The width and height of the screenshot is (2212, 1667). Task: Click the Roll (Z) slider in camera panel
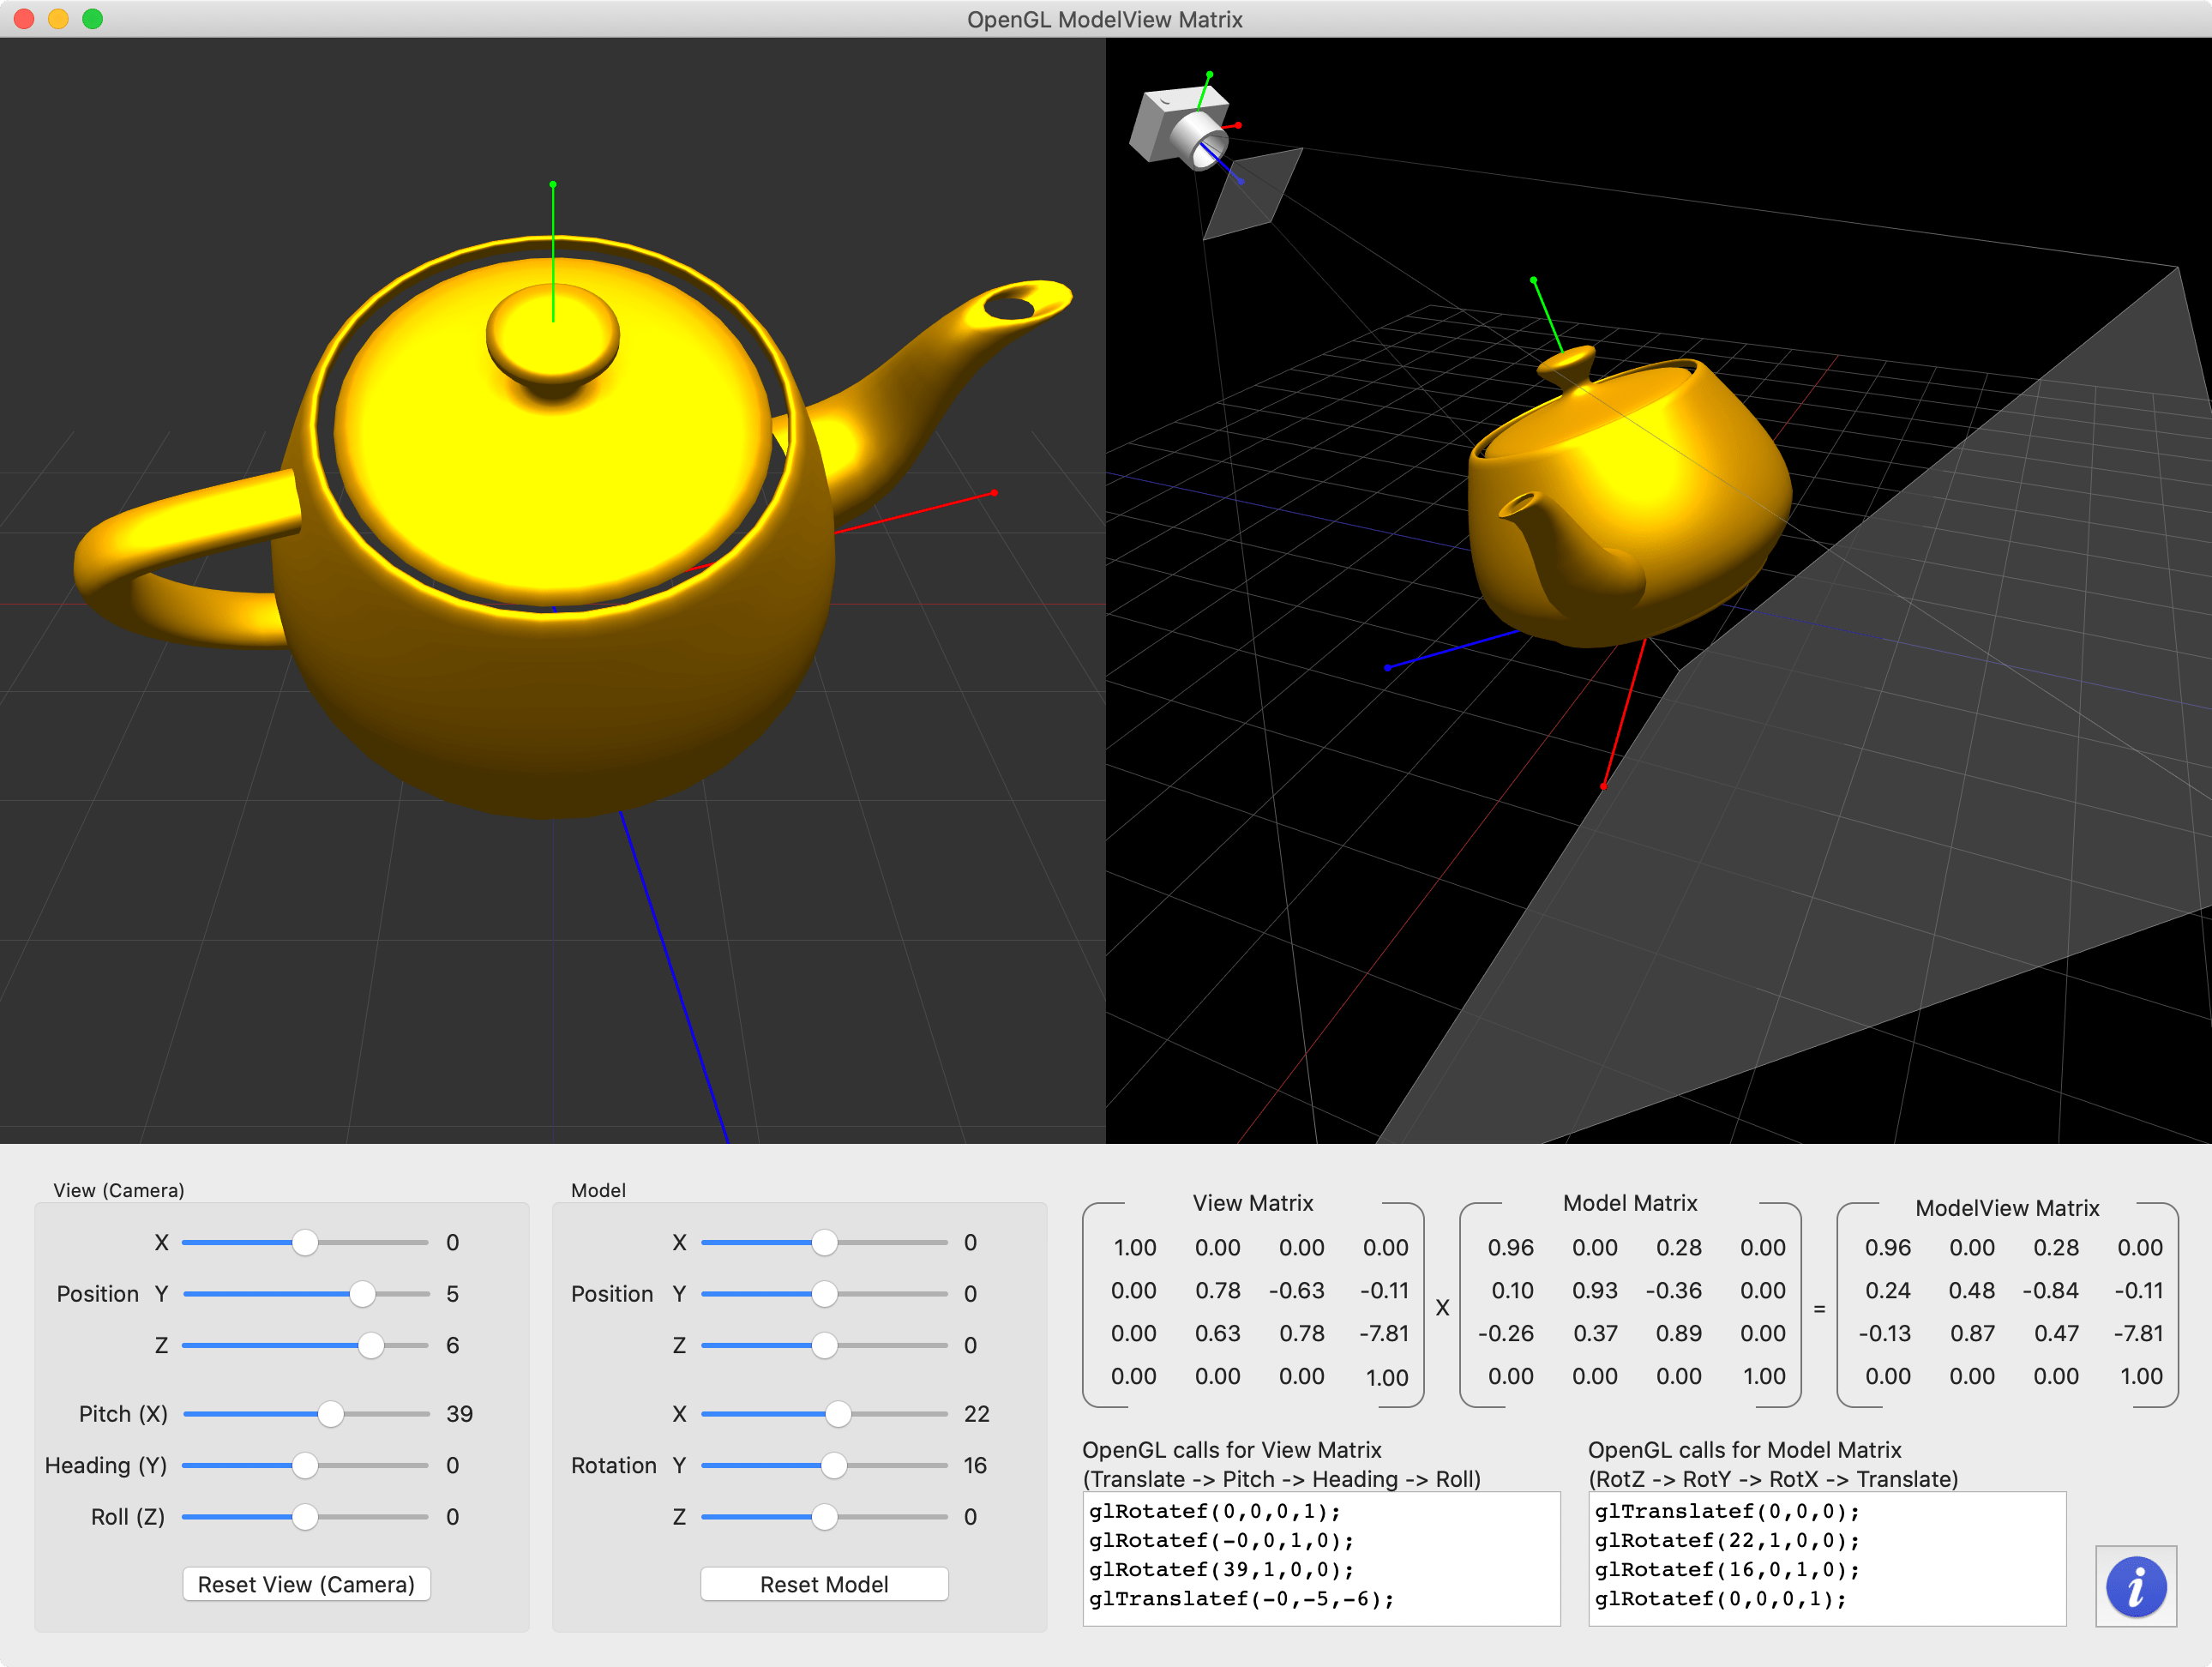(305, 1517)
